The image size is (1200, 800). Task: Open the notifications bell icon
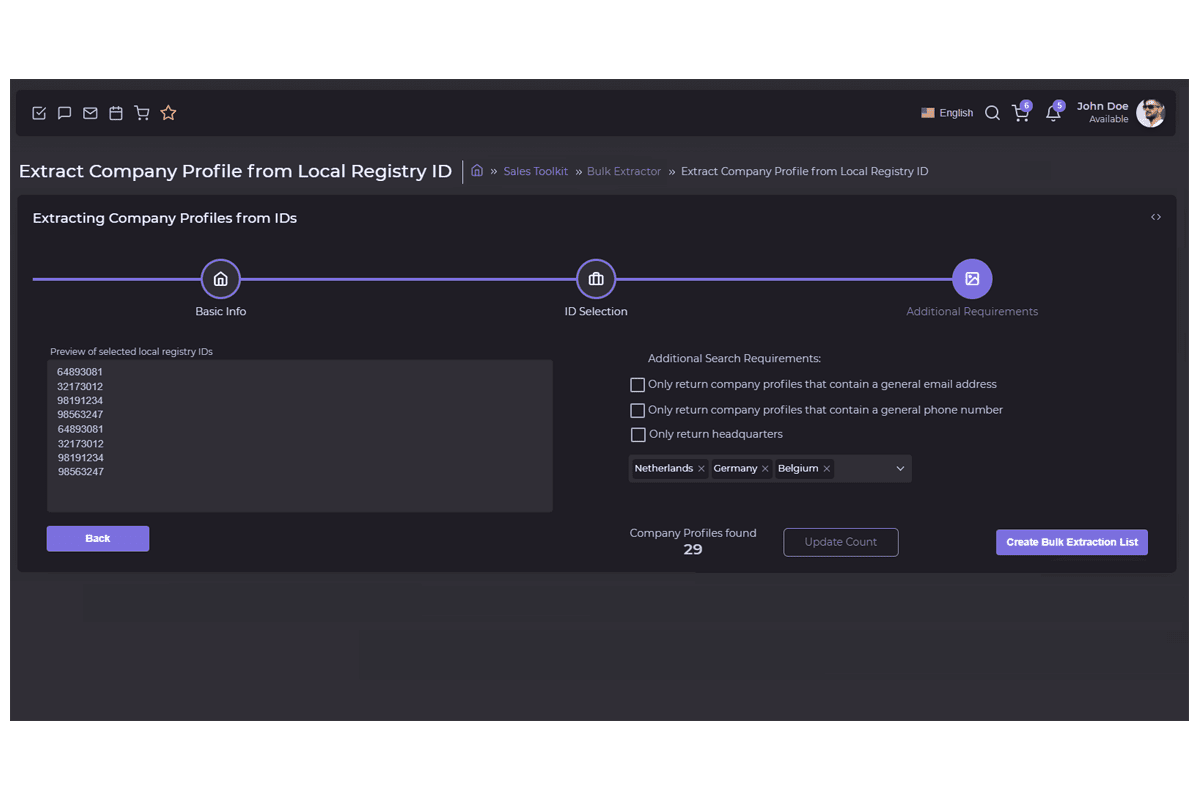[x=1053, y=113]
